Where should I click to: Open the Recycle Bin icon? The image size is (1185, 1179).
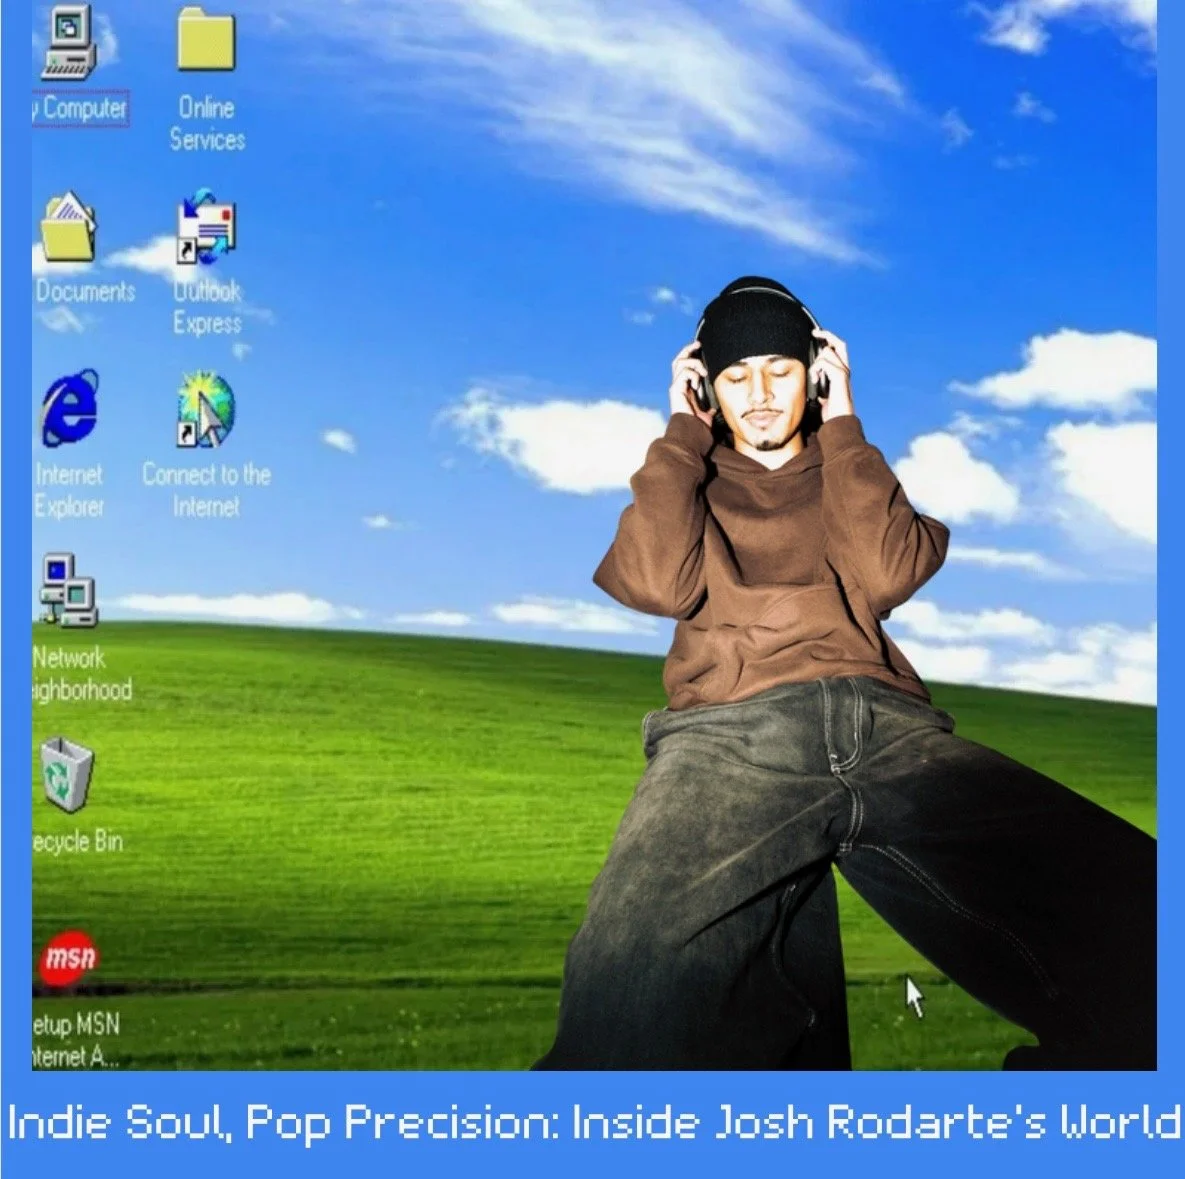[x=67, y=775]
